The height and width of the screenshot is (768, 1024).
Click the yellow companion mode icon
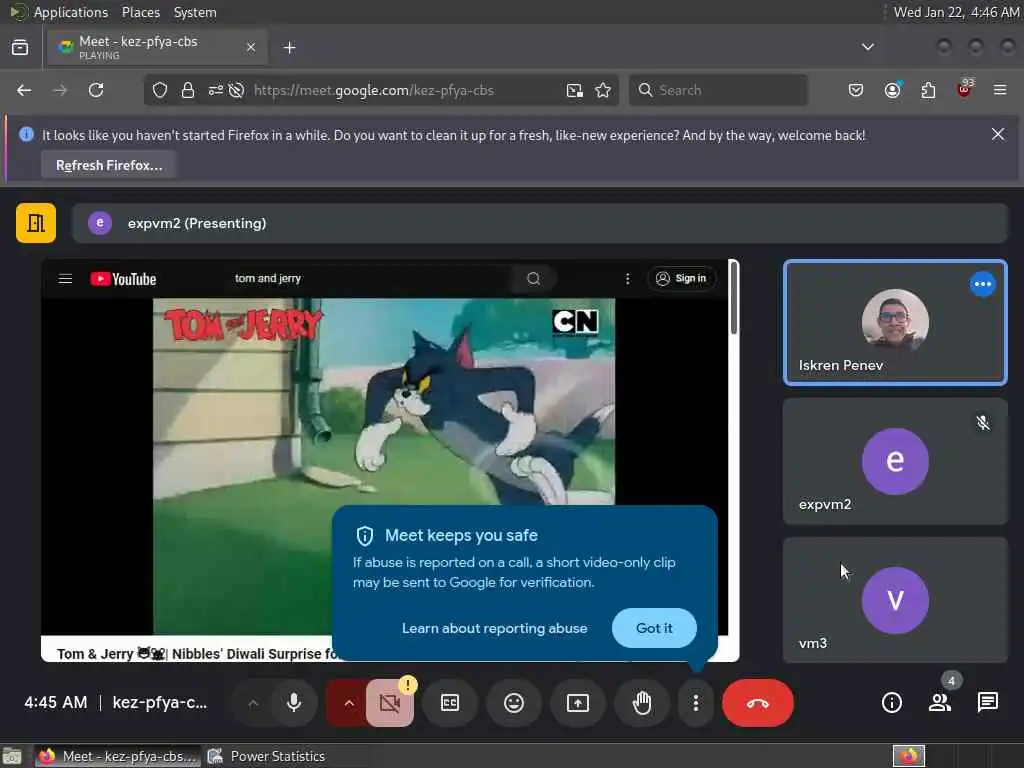[36, 223]
